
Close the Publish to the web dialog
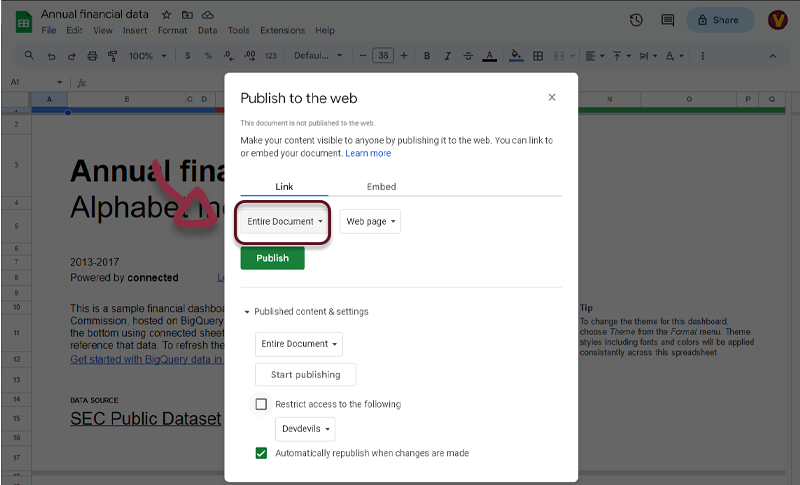tap(551, 97)
